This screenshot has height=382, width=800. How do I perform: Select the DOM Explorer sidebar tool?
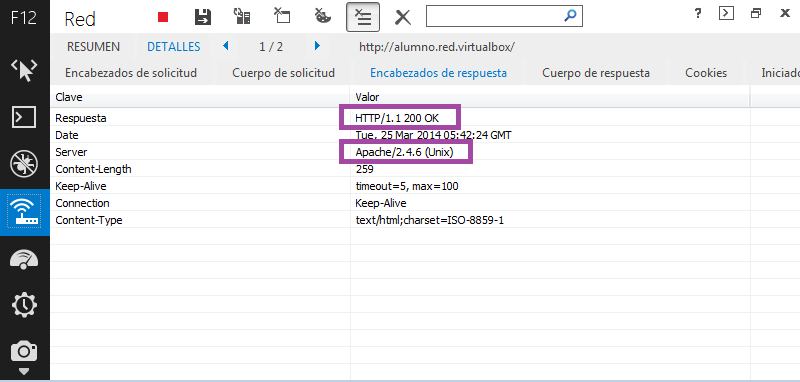[x=24, y=70]
